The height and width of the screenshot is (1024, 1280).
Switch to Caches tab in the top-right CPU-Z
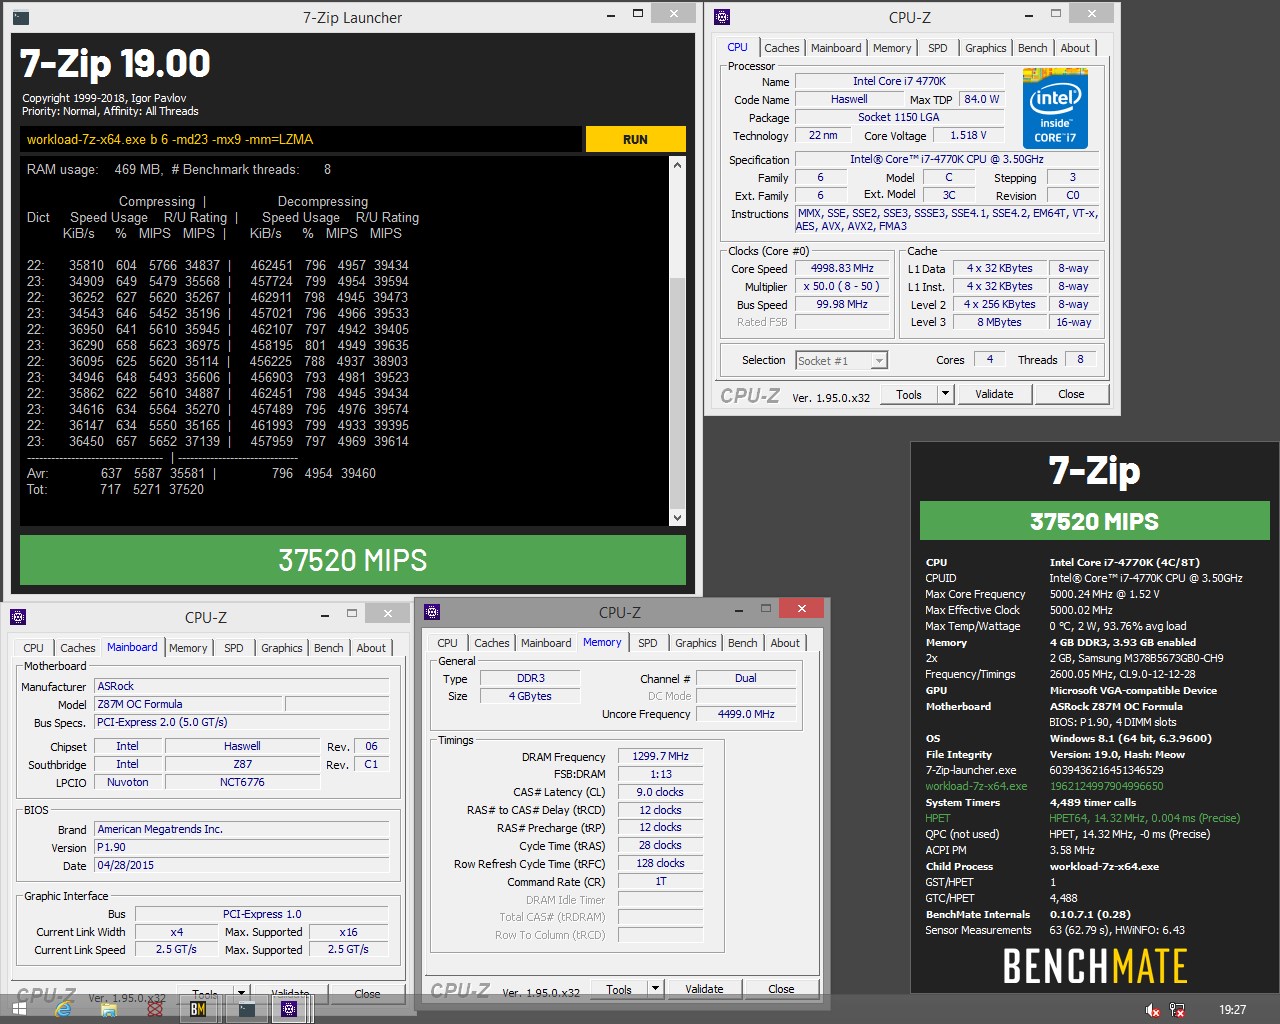[x=781, y=48]
